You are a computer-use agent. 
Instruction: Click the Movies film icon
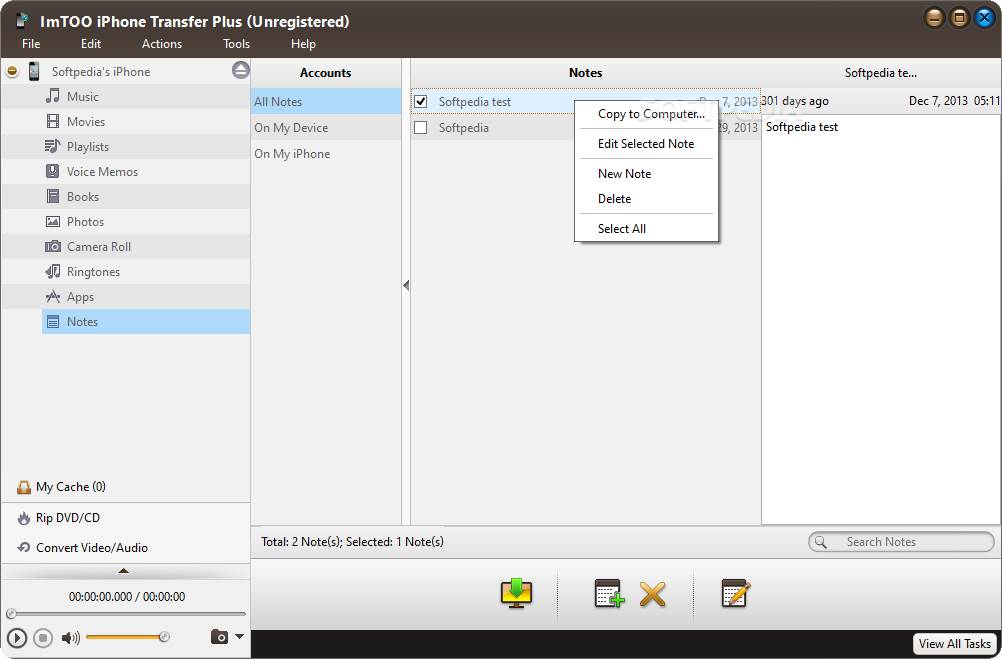[x=53, y=121]
